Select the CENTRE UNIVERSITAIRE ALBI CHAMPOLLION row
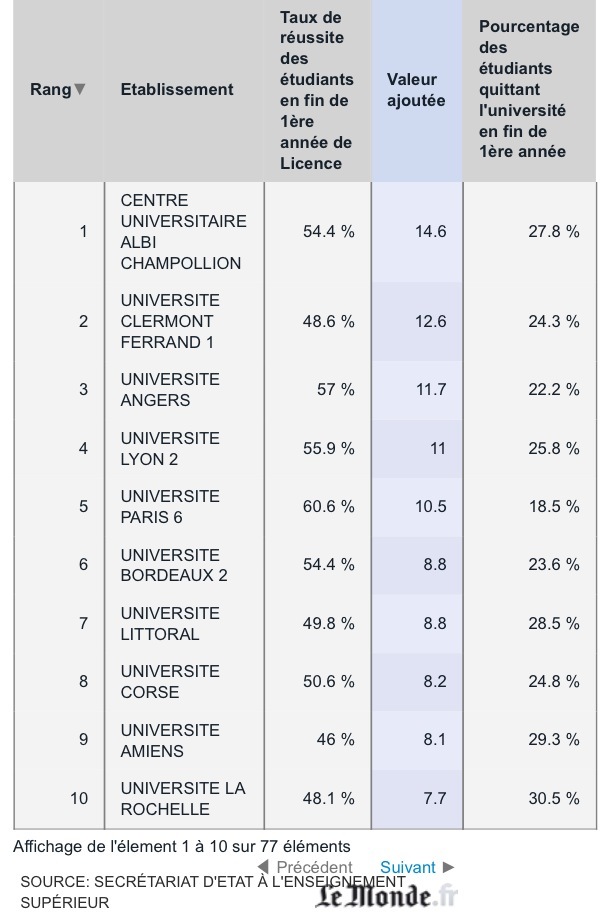This screenshot has width=606, height=917. click(182, 231)
